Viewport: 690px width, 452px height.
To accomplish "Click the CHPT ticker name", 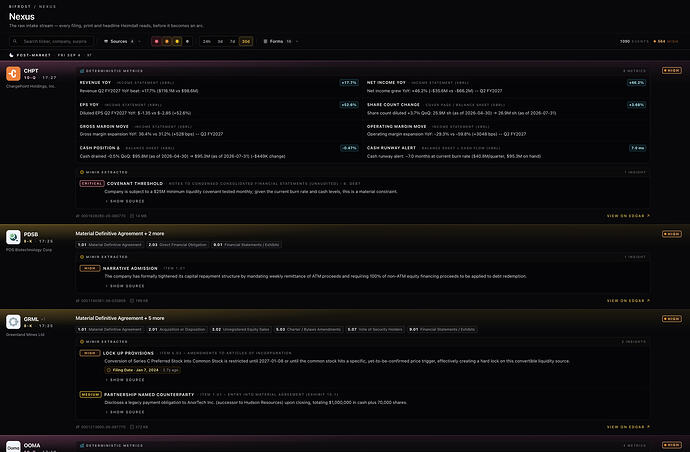I will (31, 71).
